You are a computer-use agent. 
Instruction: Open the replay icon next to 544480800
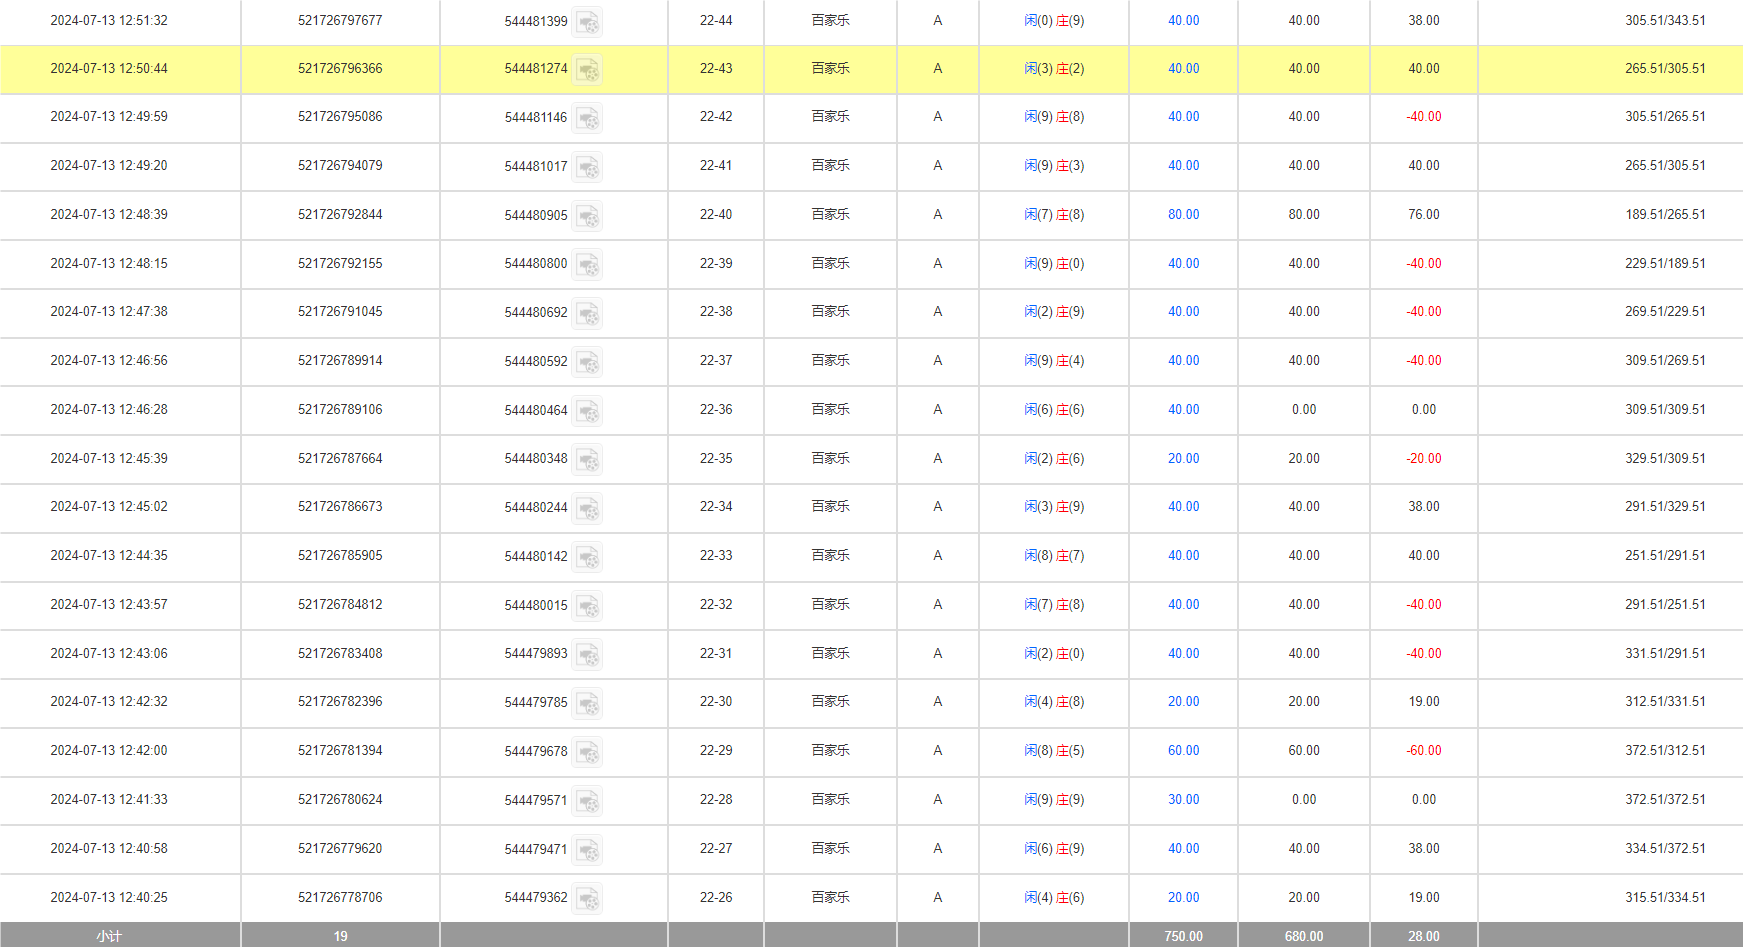pos(589,265)
